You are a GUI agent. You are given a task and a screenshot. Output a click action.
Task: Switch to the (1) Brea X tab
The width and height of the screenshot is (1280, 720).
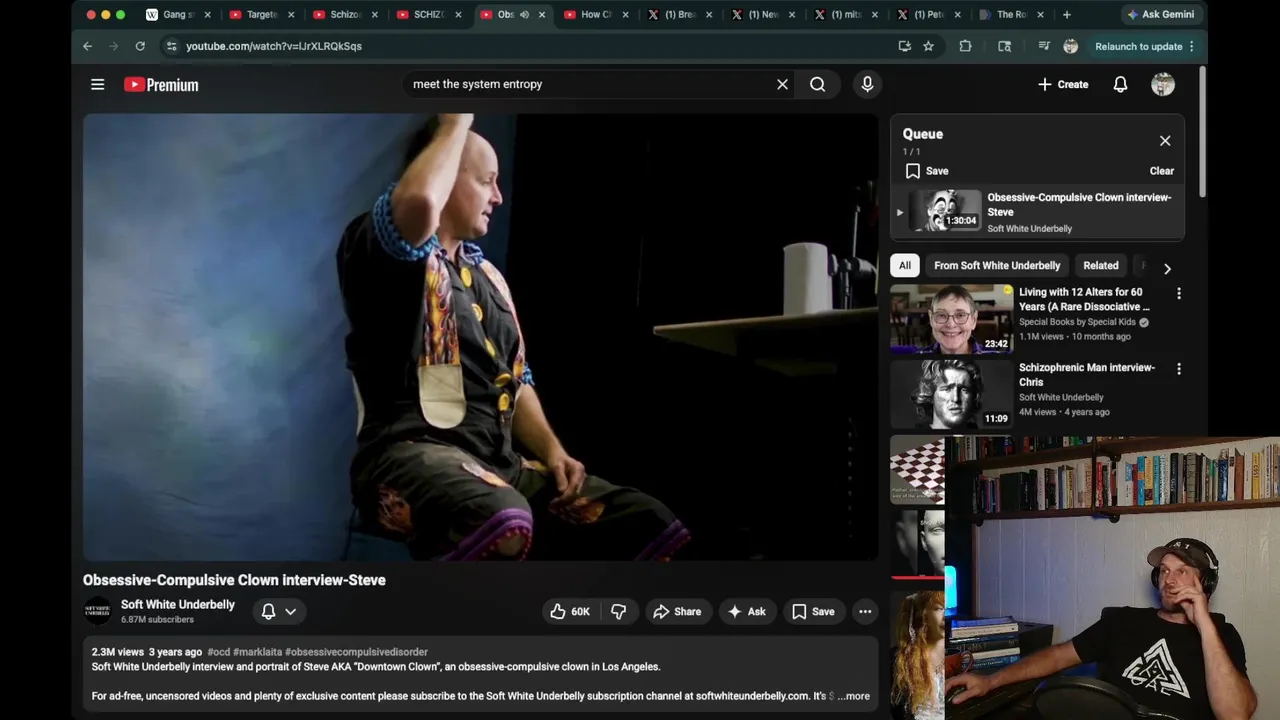680,15
